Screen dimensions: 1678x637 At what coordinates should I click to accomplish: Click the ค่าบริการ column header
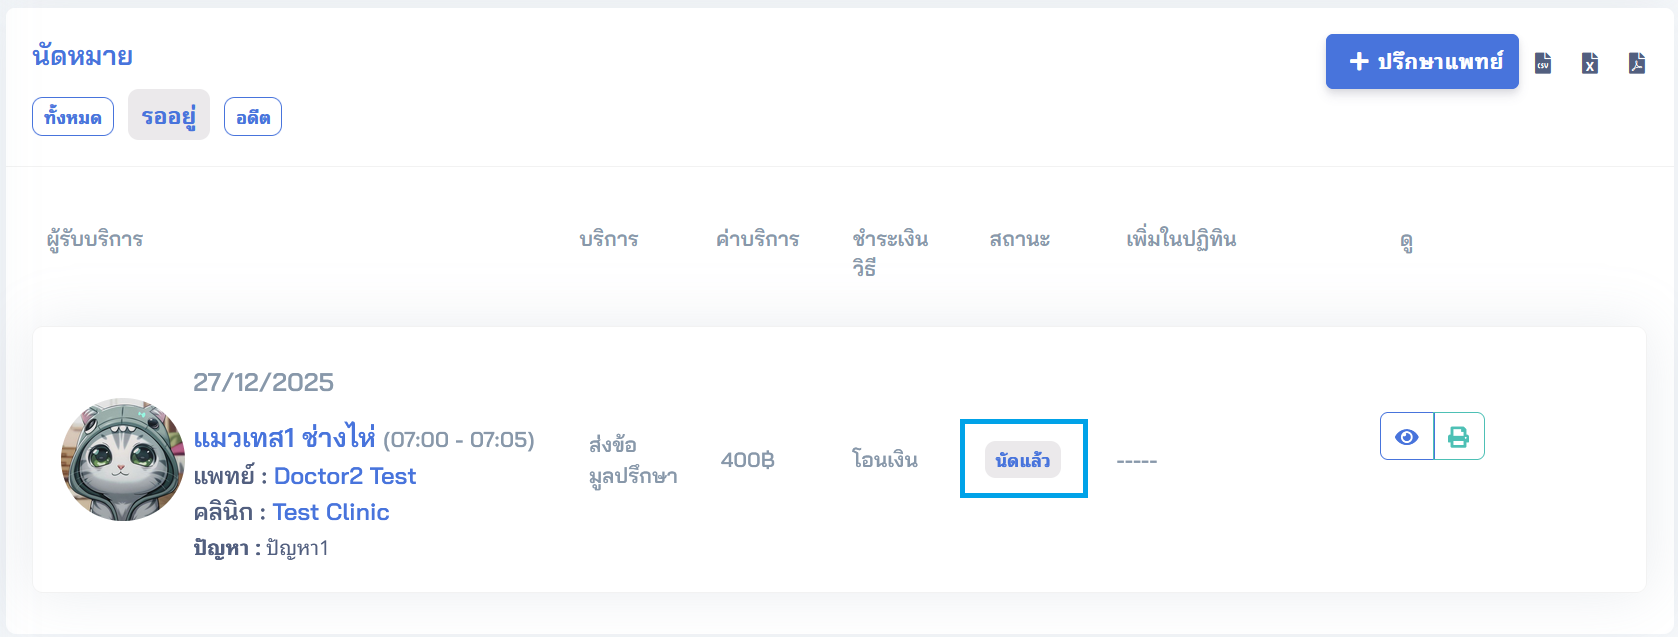[x=758, y=239]
